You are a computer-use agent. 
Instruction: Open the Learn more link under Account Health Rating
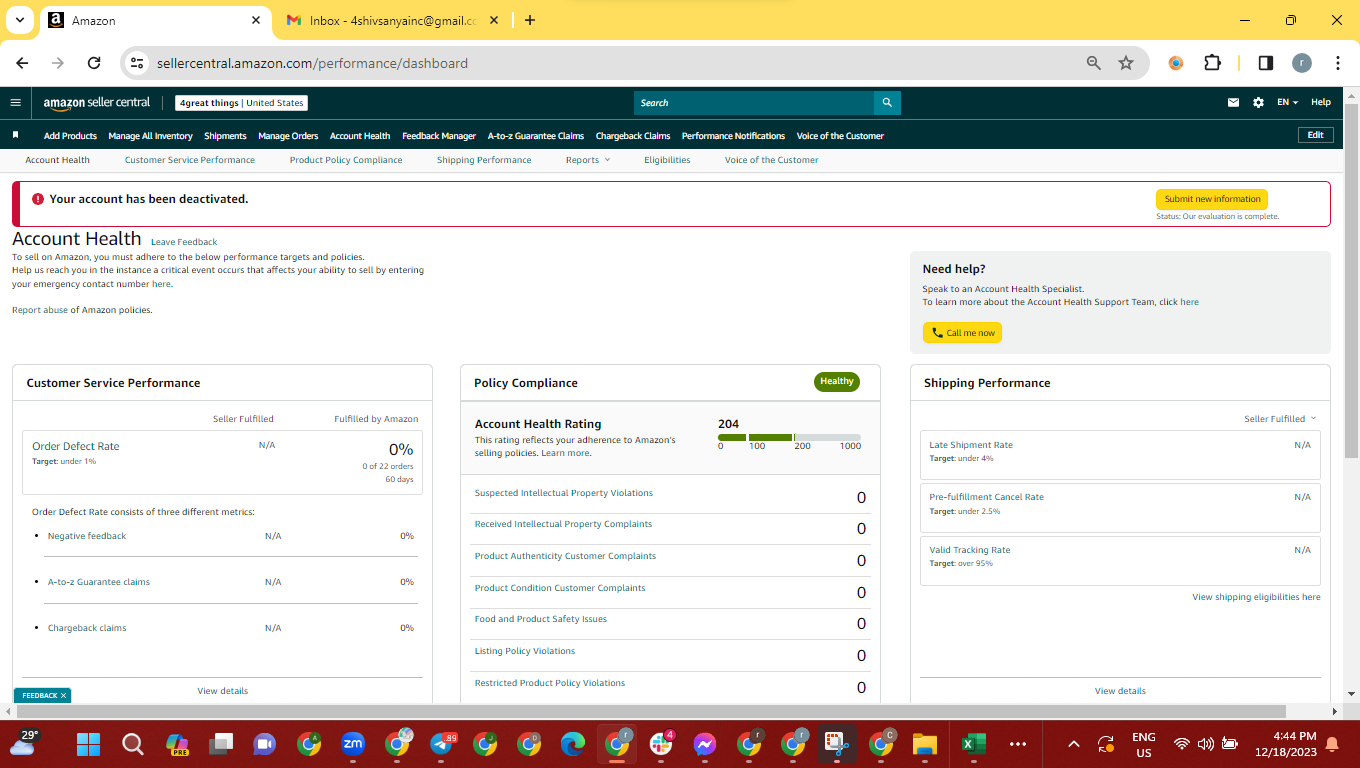(565, 453)
